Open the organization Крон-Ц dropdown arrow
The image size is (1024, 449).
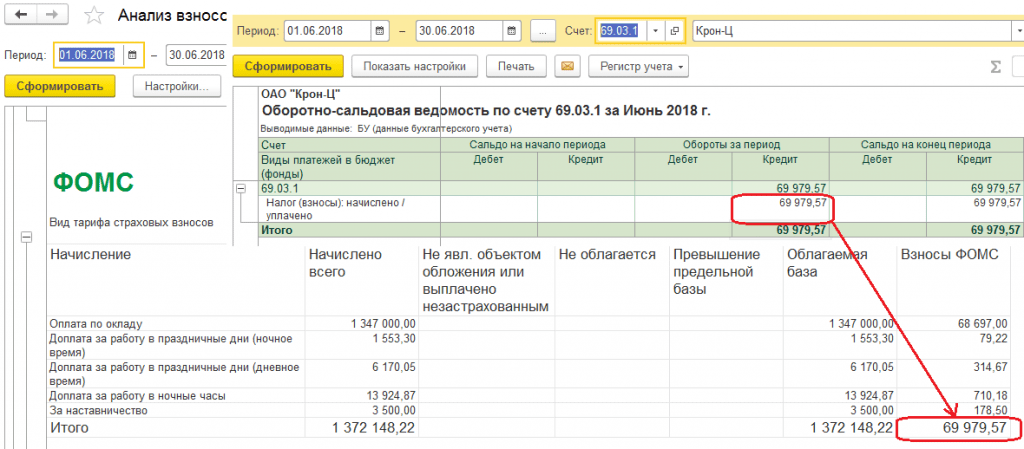1016,31
